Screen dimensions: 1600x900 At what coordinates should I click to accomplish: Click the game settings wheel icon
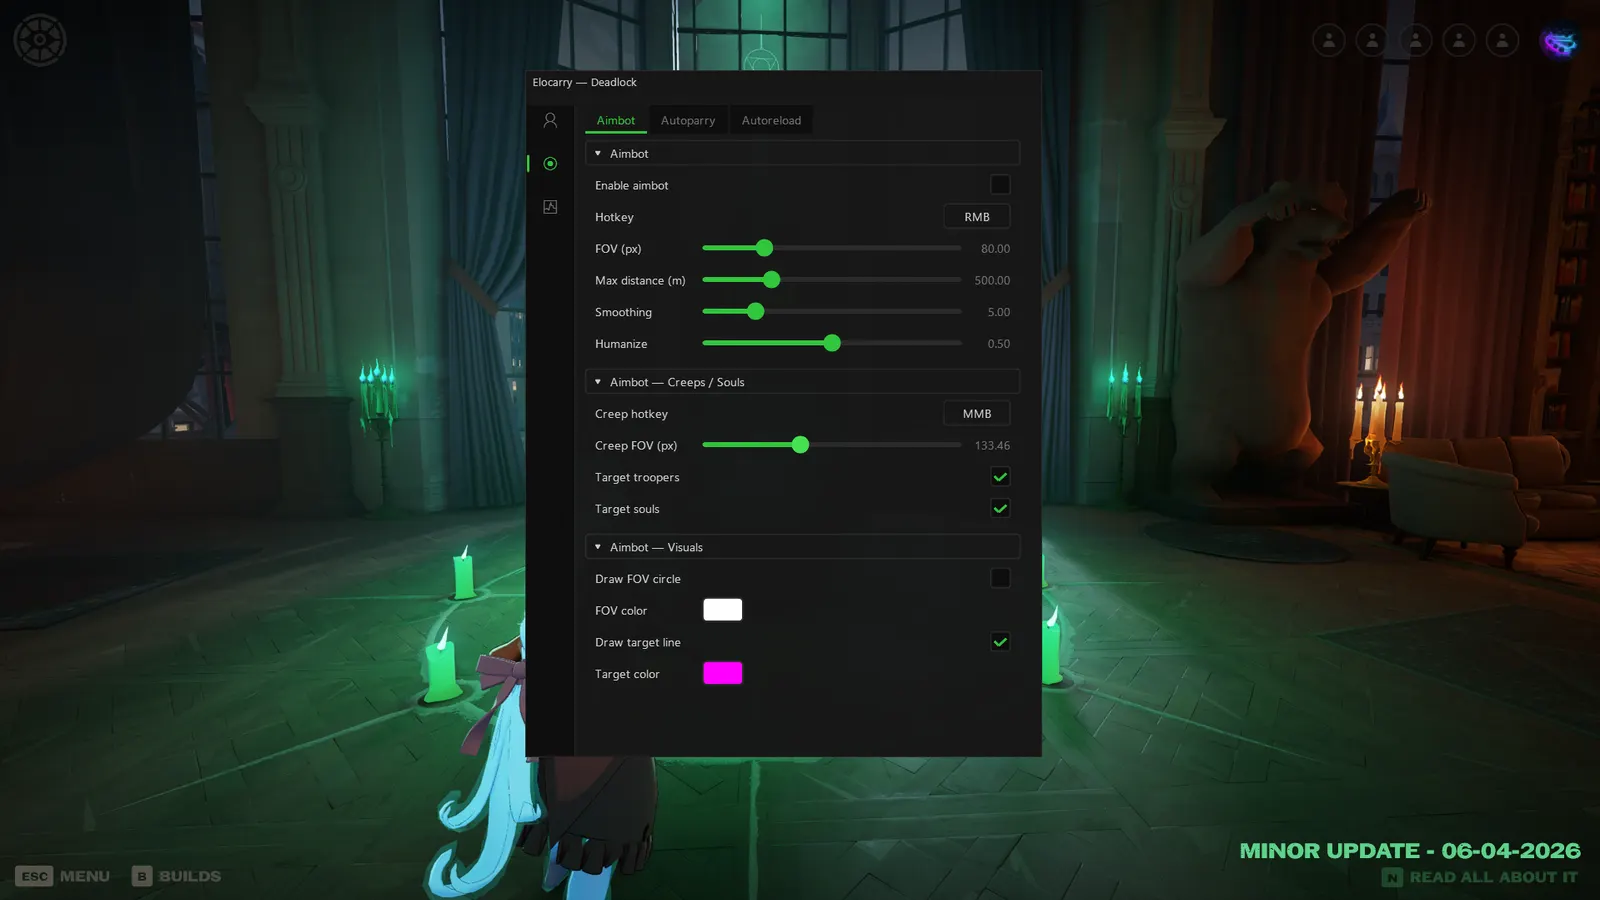coord(40,40)
